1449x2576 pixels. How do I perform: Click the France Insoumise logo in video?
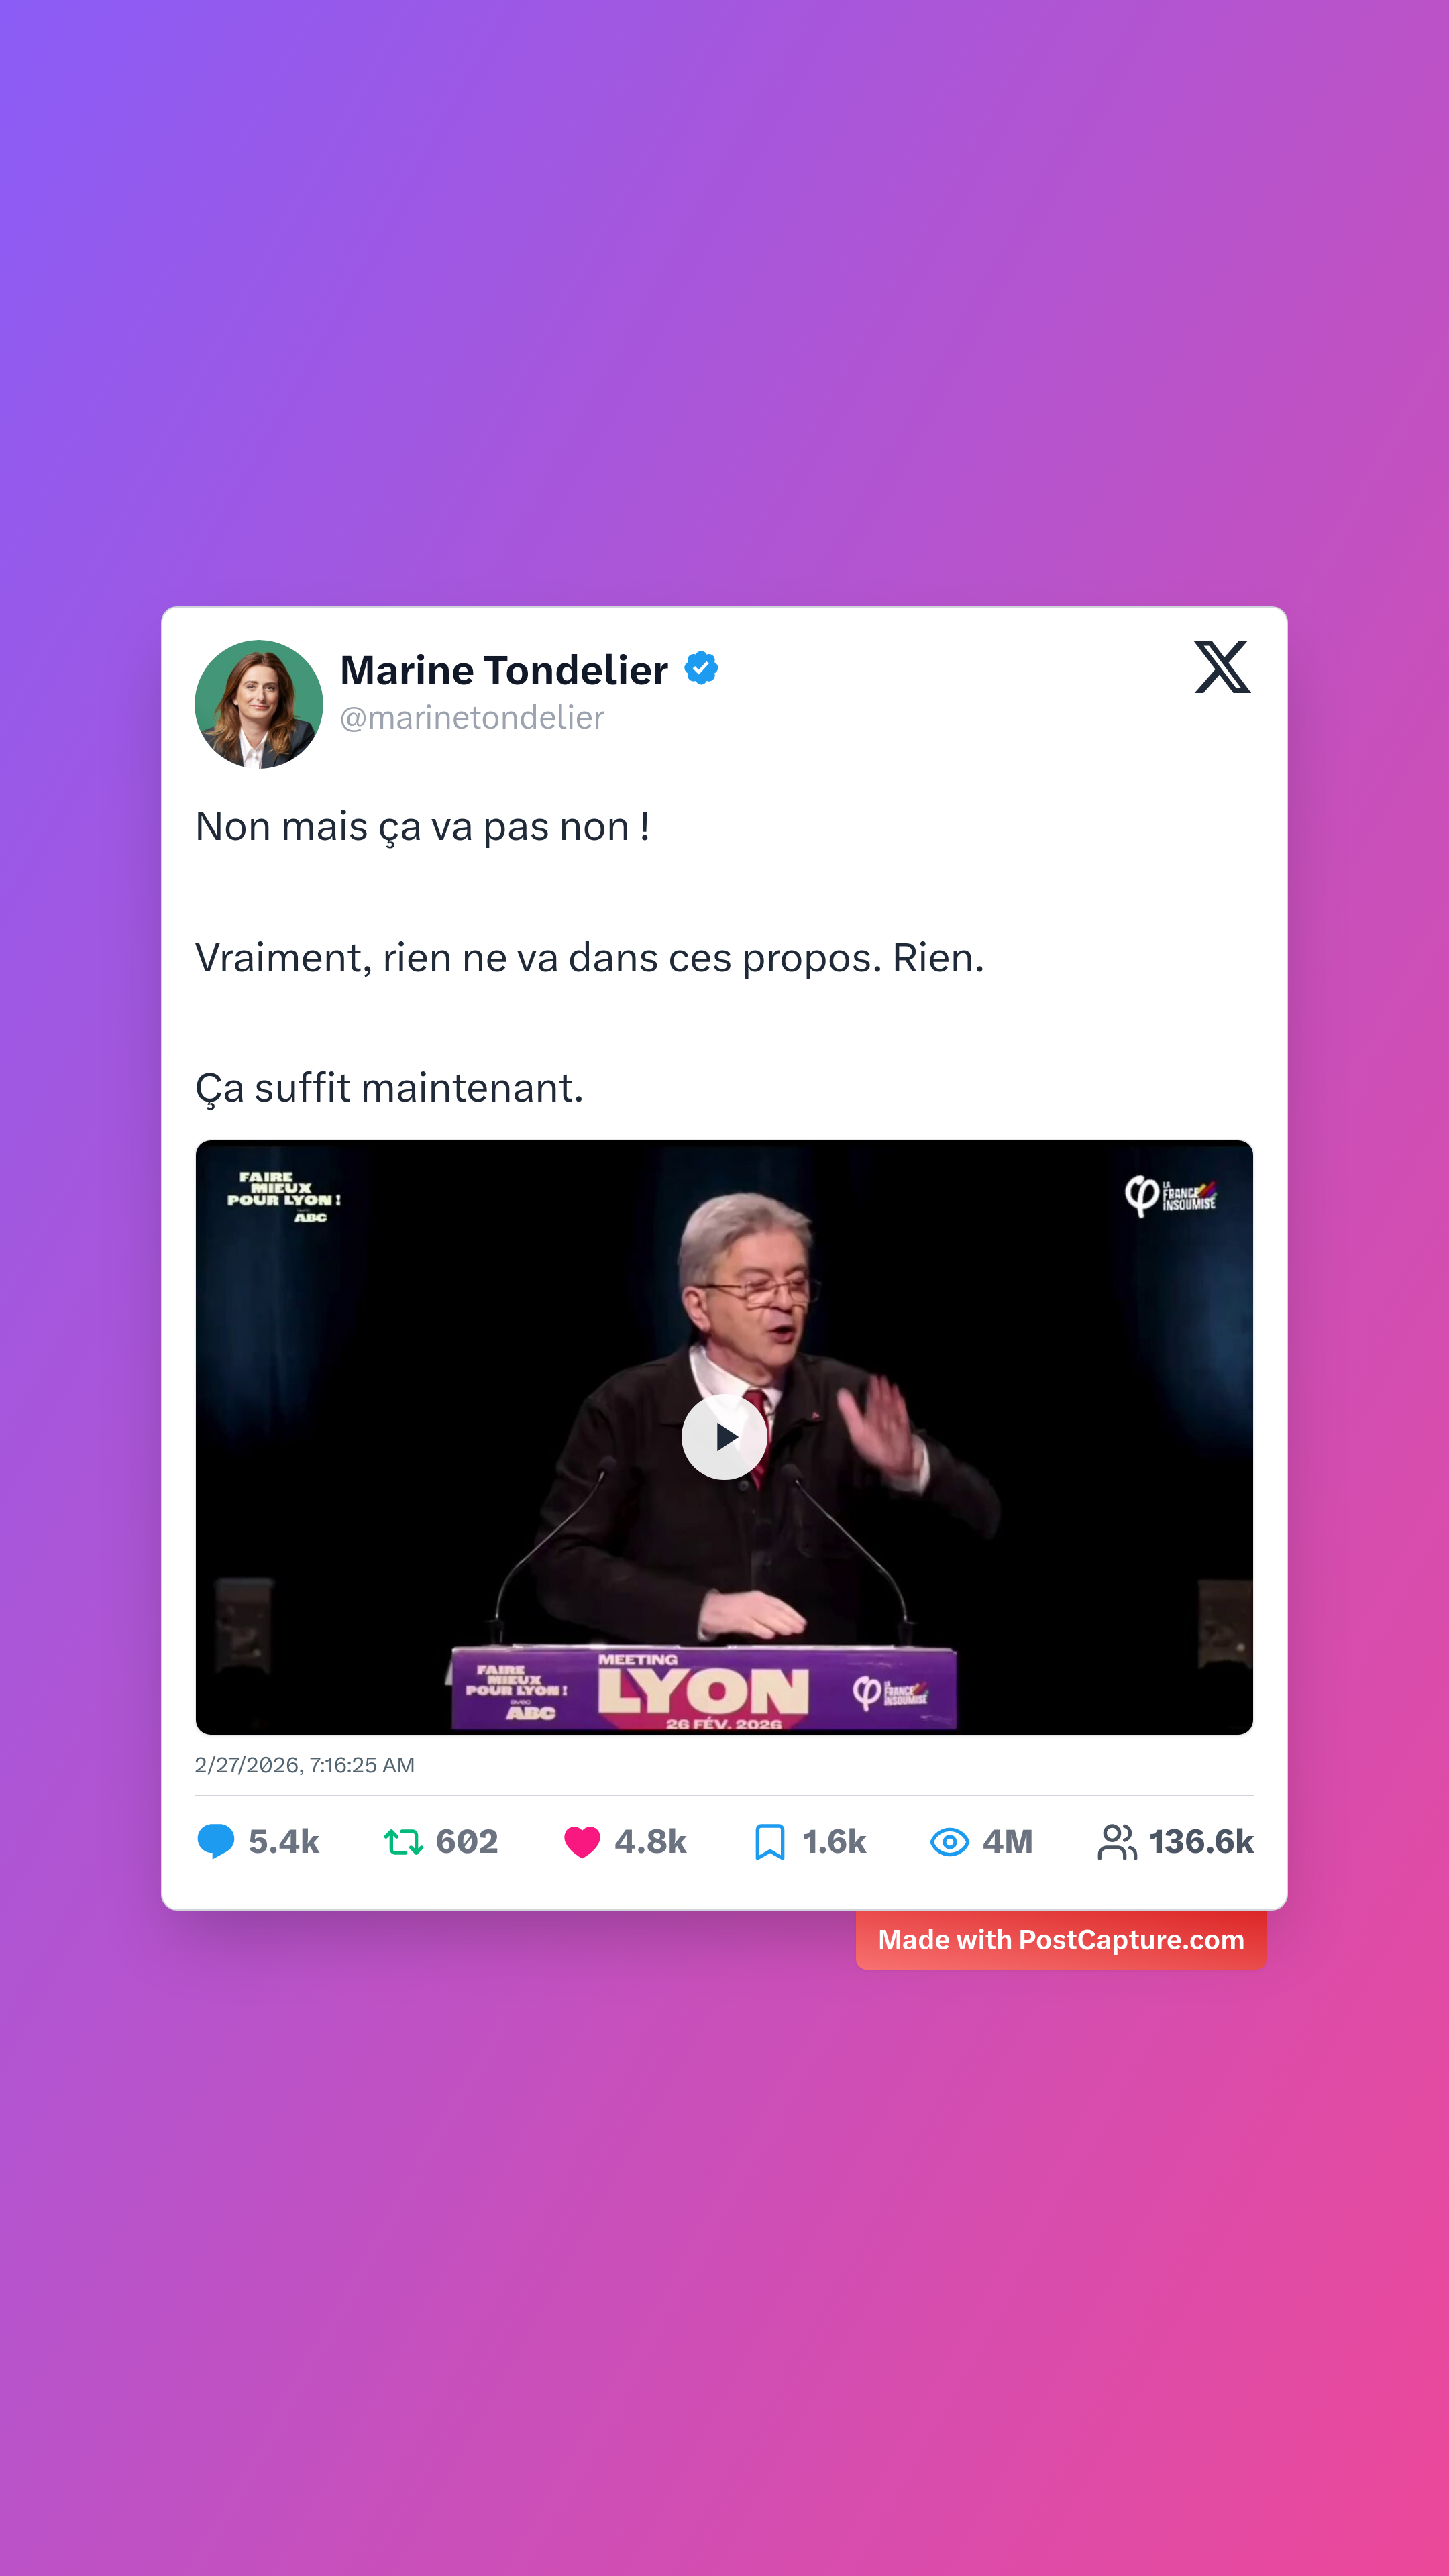[x=1171, y=1196]
